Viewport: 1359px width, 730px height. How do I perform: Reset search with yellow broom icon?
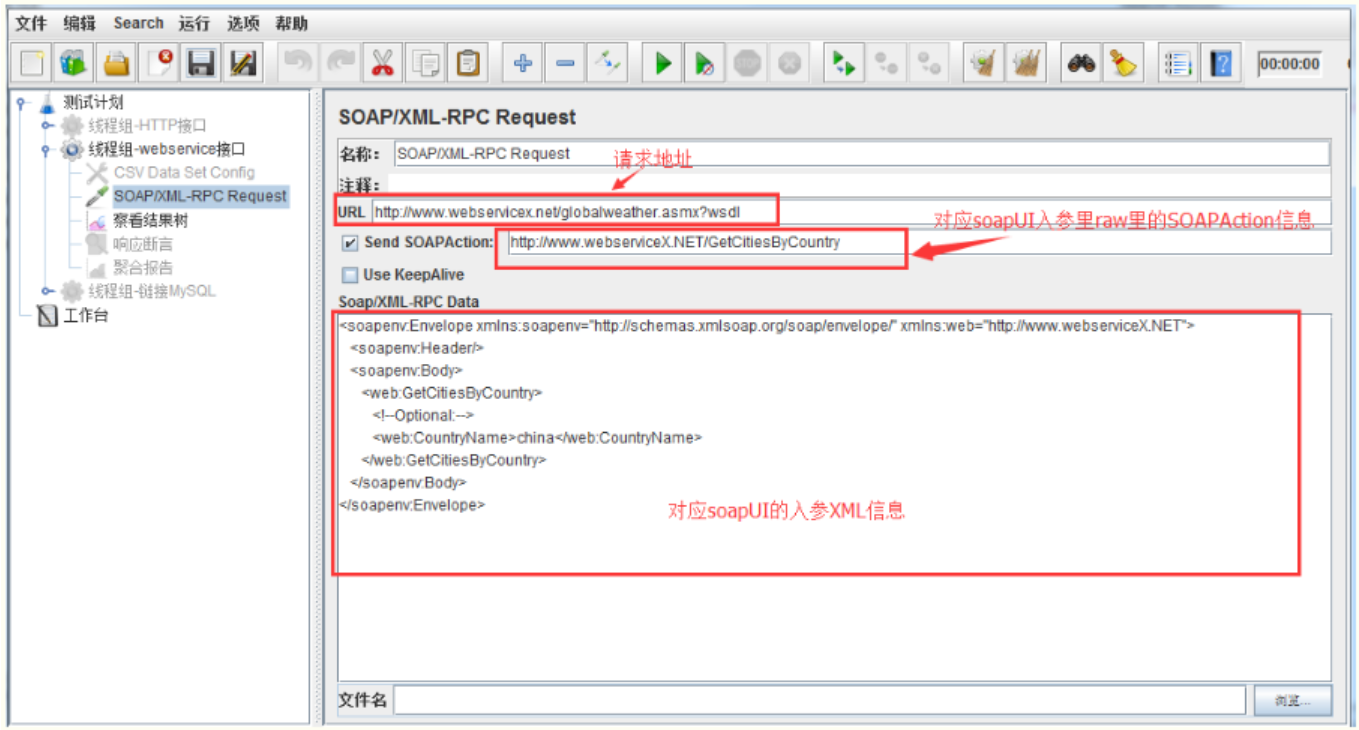click(x=1124, y=64)
